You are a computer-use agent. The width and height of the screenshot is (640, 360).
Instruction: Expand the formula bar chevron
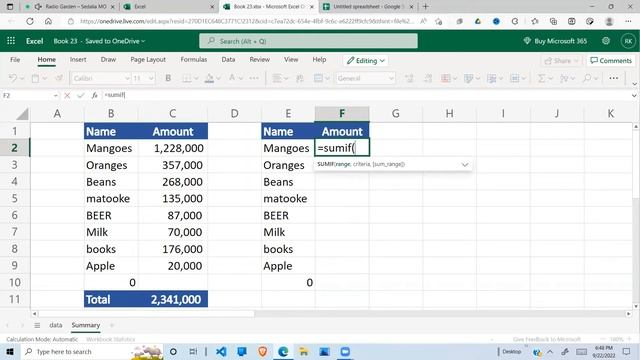click(633, 95)
